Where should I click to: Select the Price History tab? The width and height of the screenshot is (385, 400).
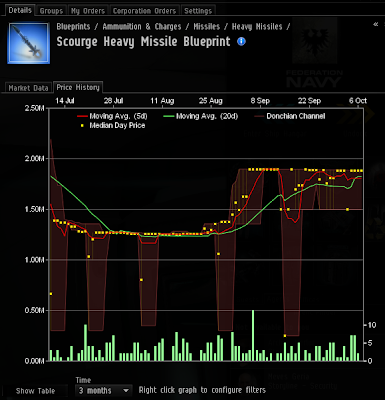(78, 87)
